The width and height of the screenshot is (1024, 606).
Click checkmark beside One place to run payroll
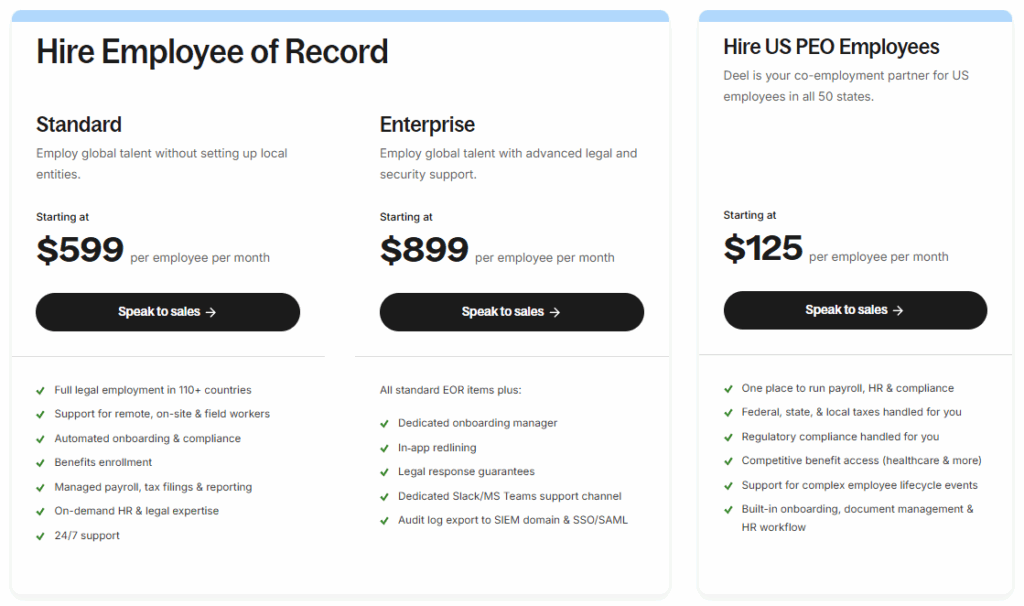728,388
